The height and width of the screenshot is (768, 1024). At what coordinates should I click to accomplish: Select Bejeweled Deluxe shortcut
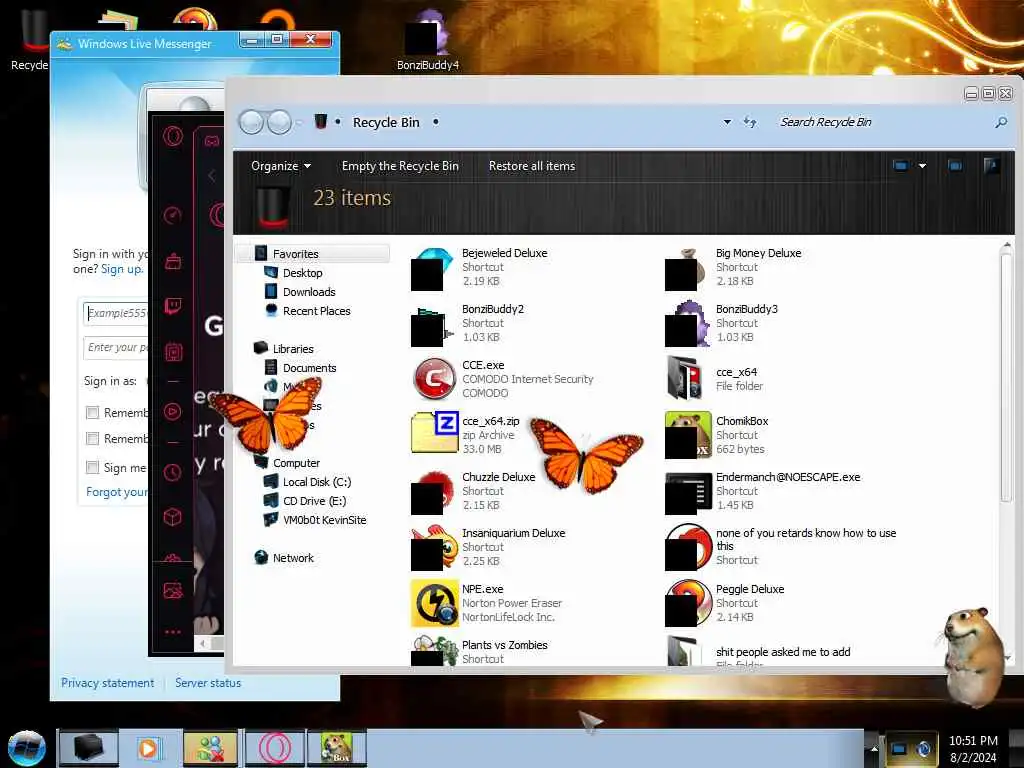(479, 267)
